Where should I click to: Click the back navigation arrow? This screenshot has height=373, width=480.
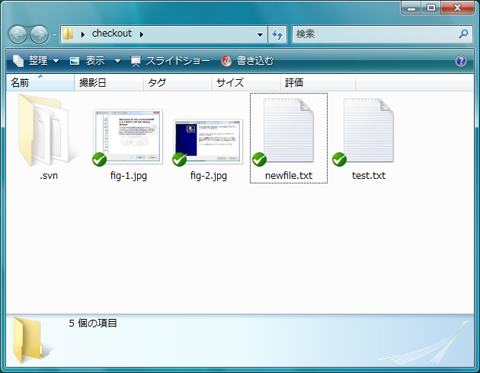pyautogui.click(x=18, y=34)
